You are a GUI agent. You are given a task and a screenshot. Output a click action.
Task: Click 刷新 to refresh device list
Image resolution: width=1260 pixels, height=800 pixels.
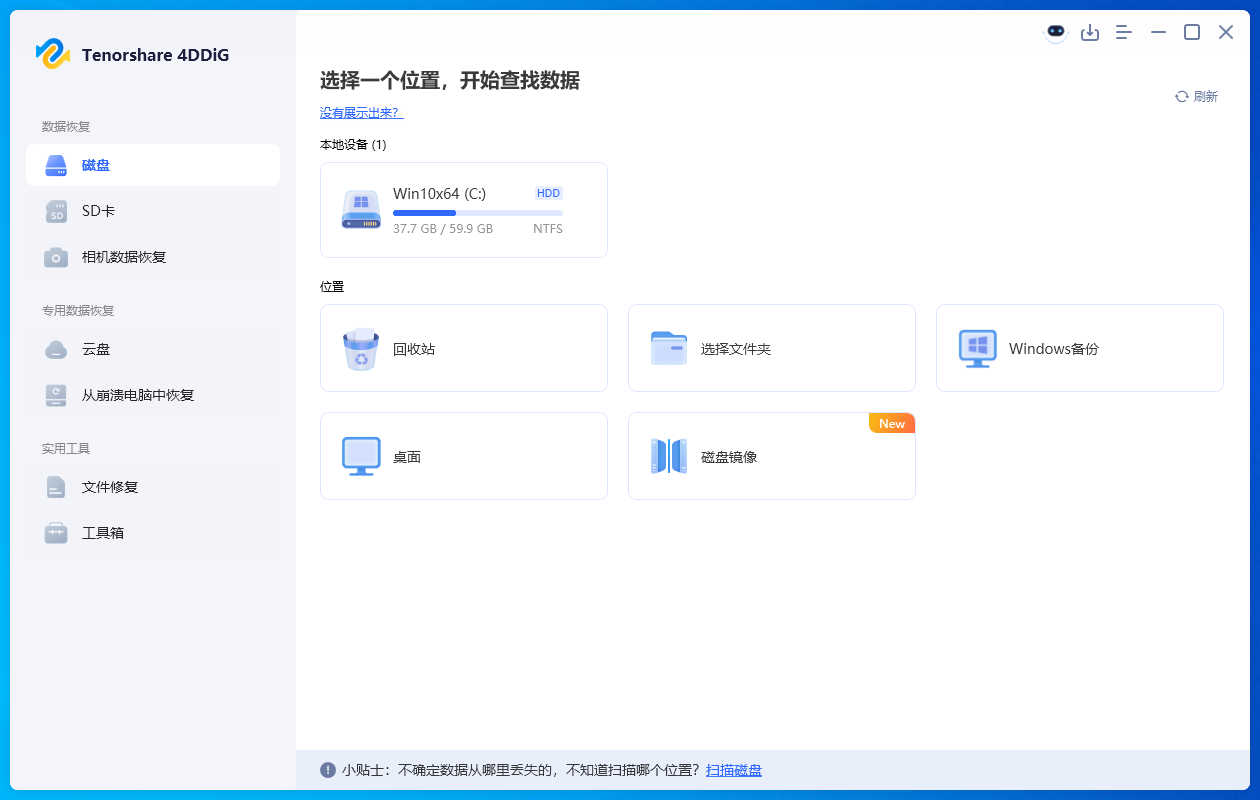coord(1195,96)
